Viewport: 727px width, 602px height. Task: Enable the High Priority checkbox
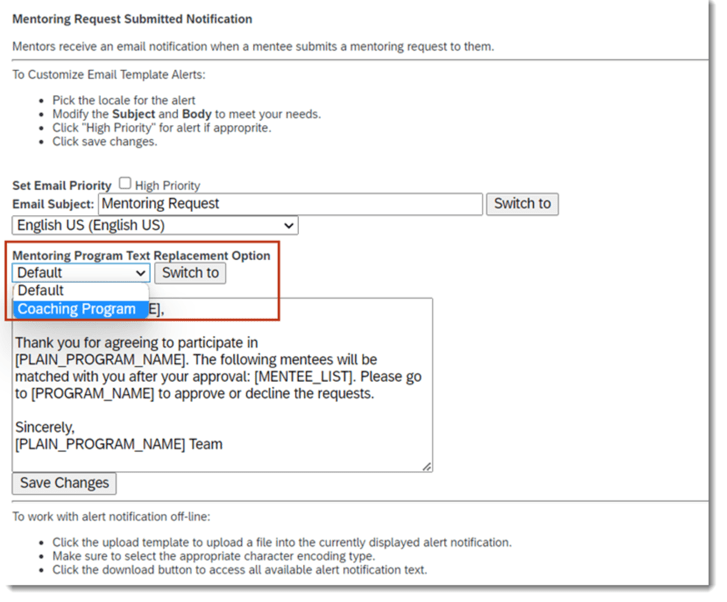click(125, 184)
